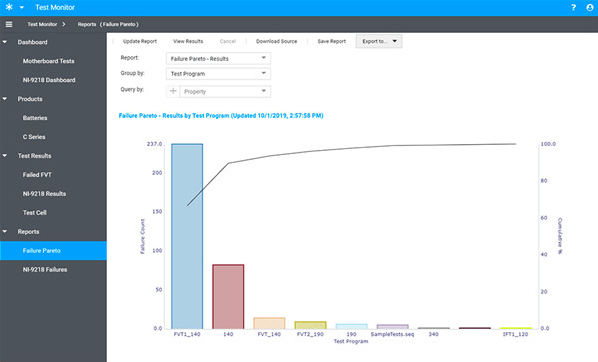Collapse the Products section arrow
598x362 pixels.
5,99
